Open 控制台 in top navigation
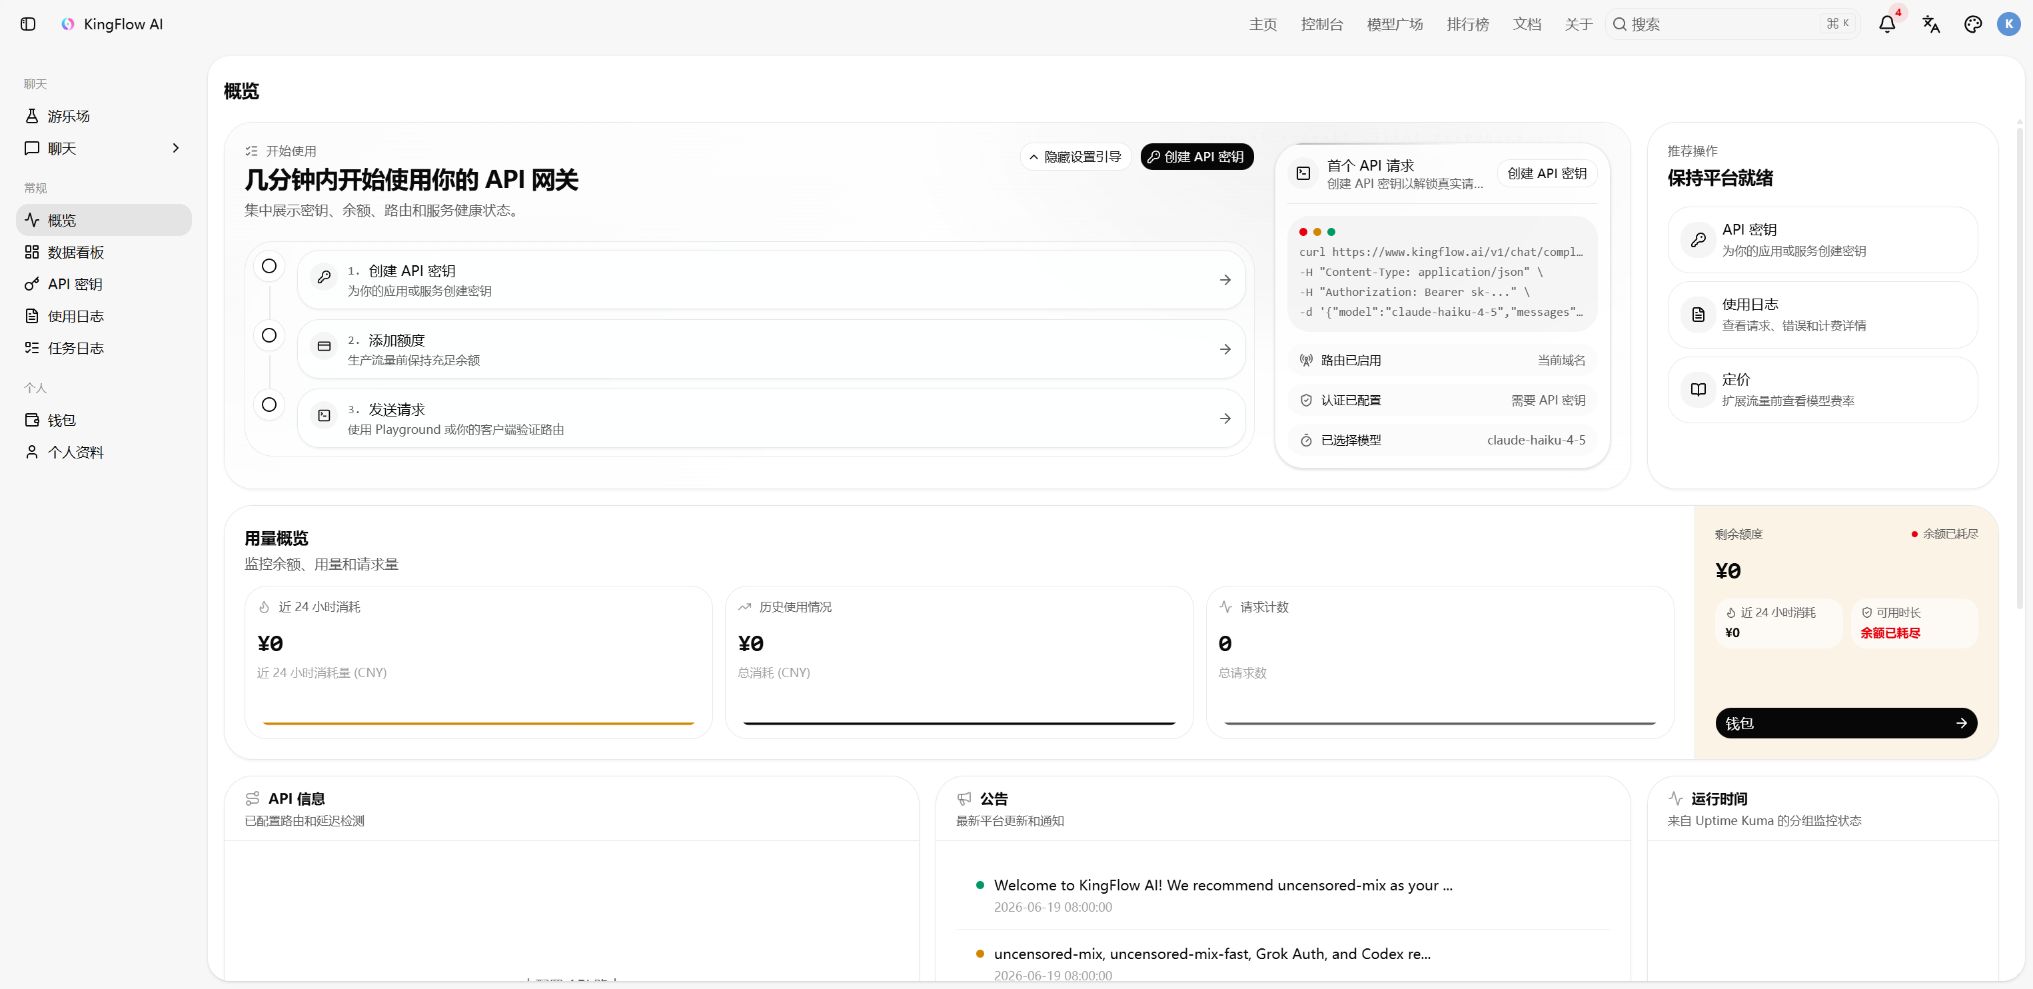 tap(1322, 25)
